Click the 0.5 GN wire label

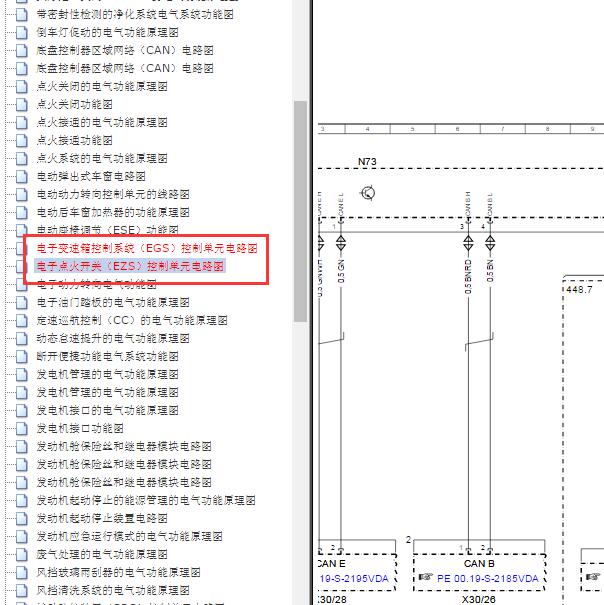pos(341,271)
